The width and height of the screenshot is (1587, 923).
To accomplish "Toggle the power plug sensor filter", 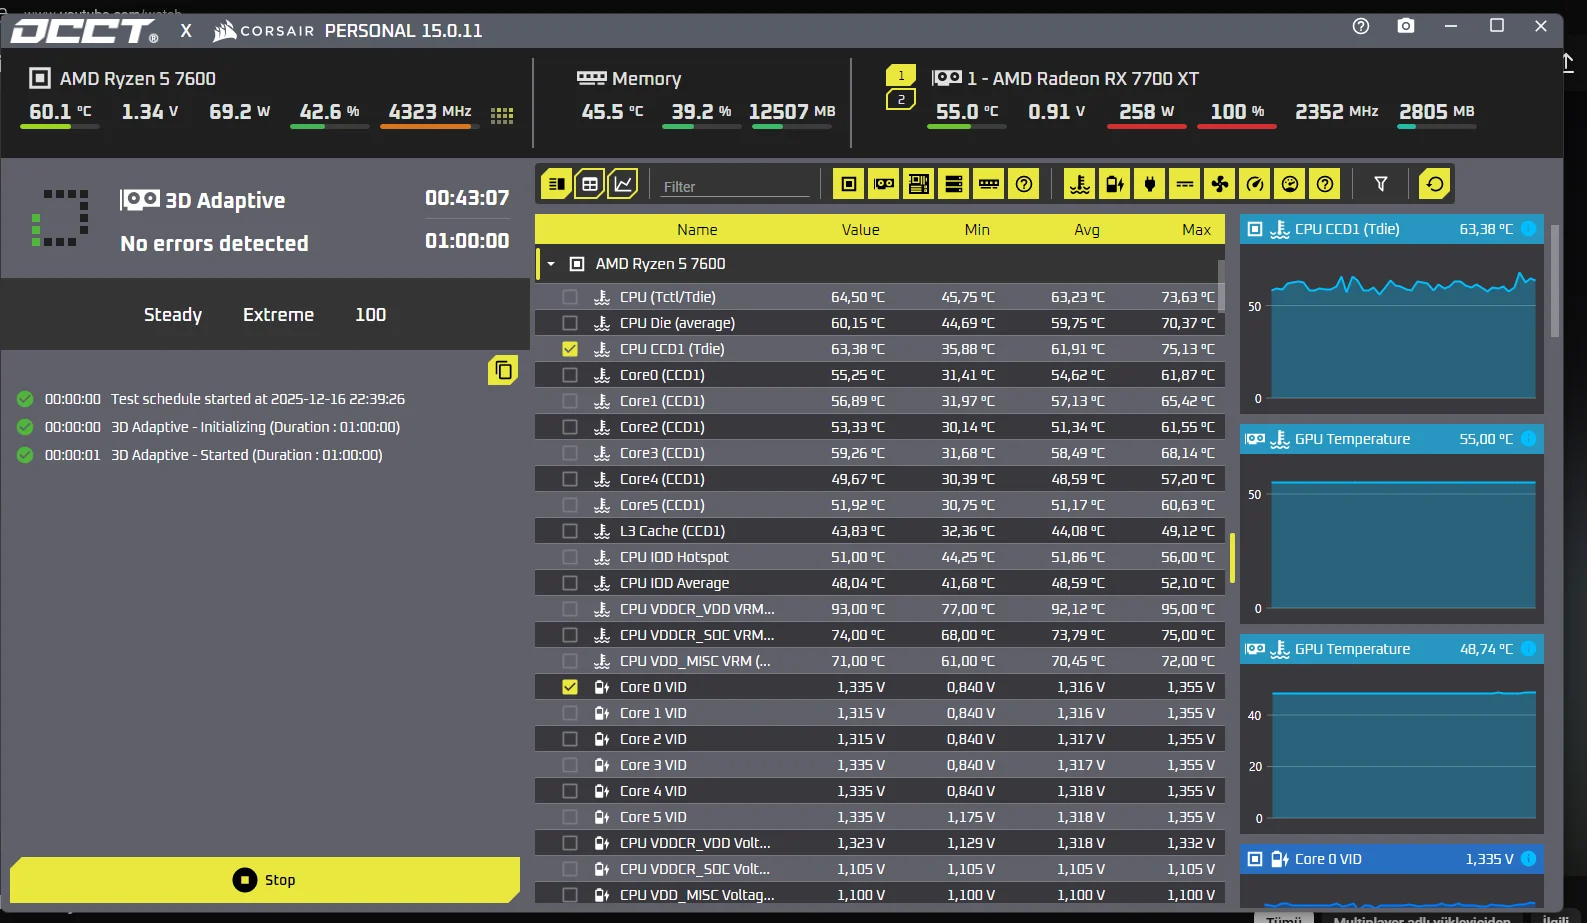I will point(1150,184).
